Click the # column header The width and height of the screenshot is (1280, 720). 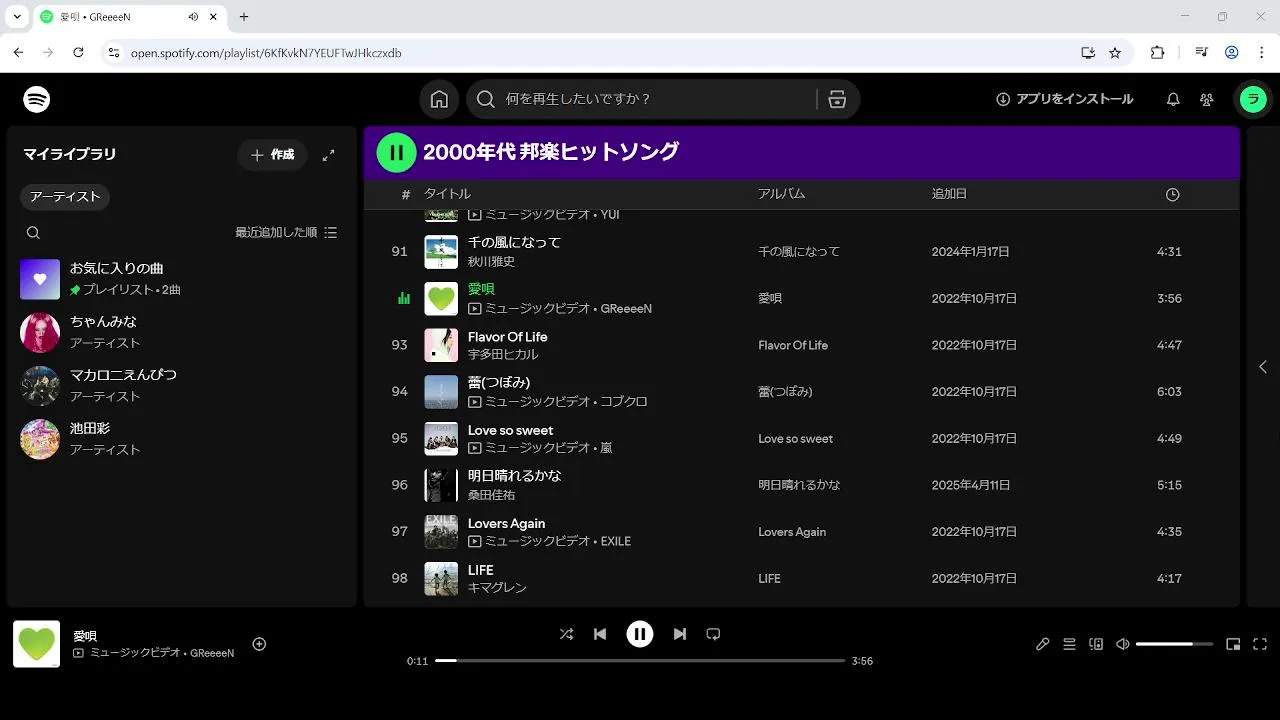pyautogui.click(x=406, y=194)
